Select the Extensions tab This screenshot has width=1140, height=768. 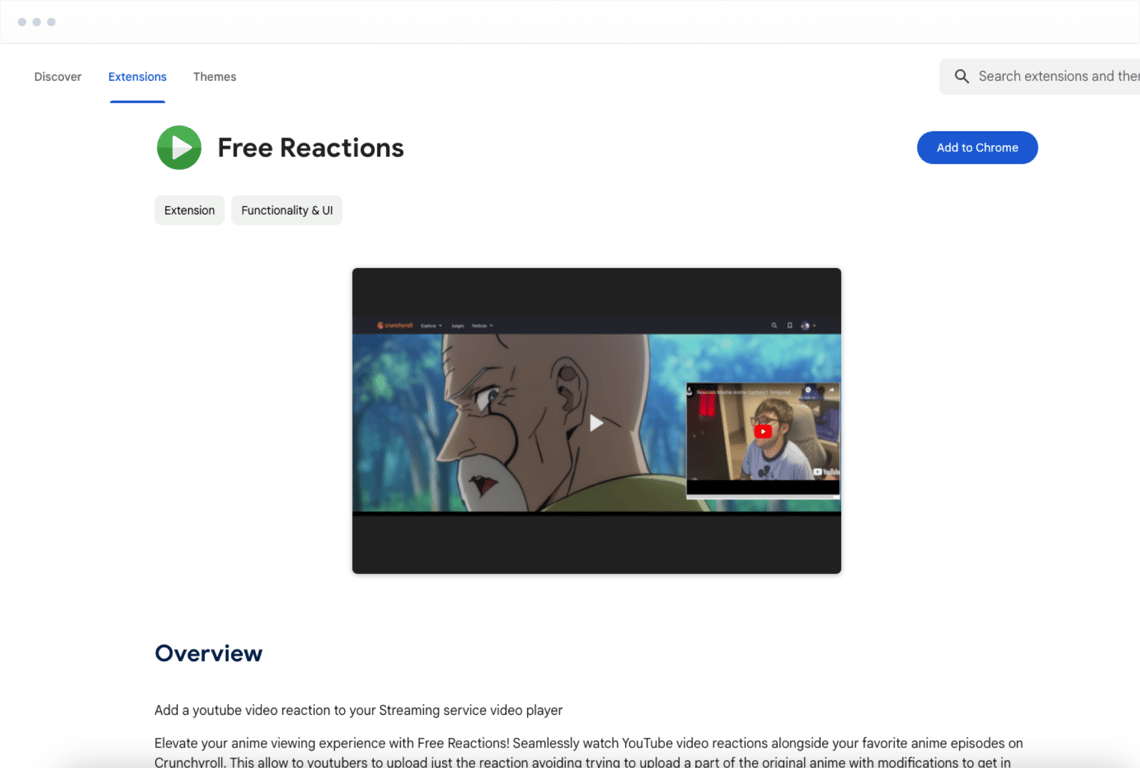[137, 76]
